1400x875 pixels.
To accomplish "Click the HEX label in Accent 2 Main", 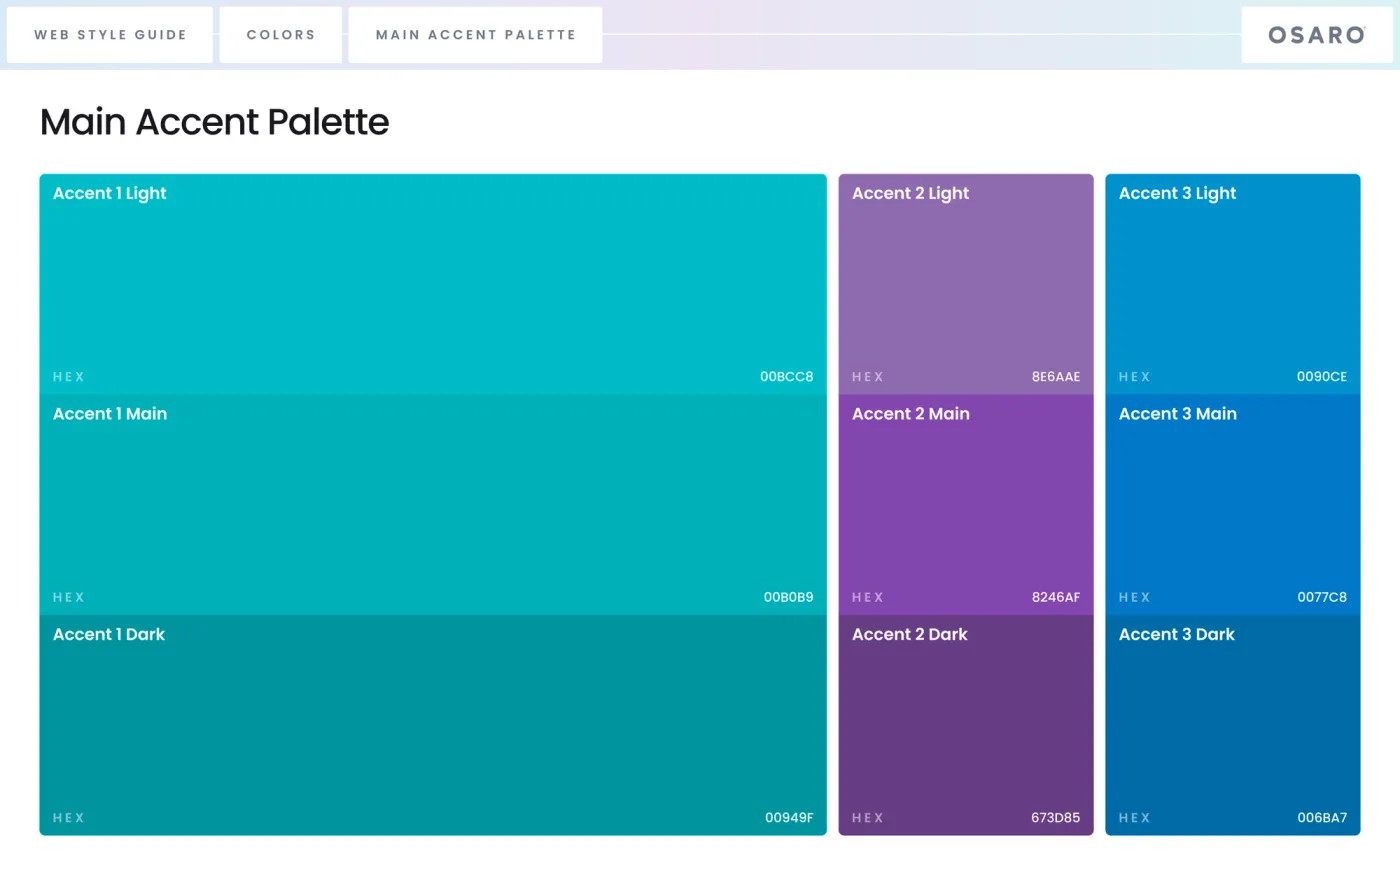I will tap(868, 597).
